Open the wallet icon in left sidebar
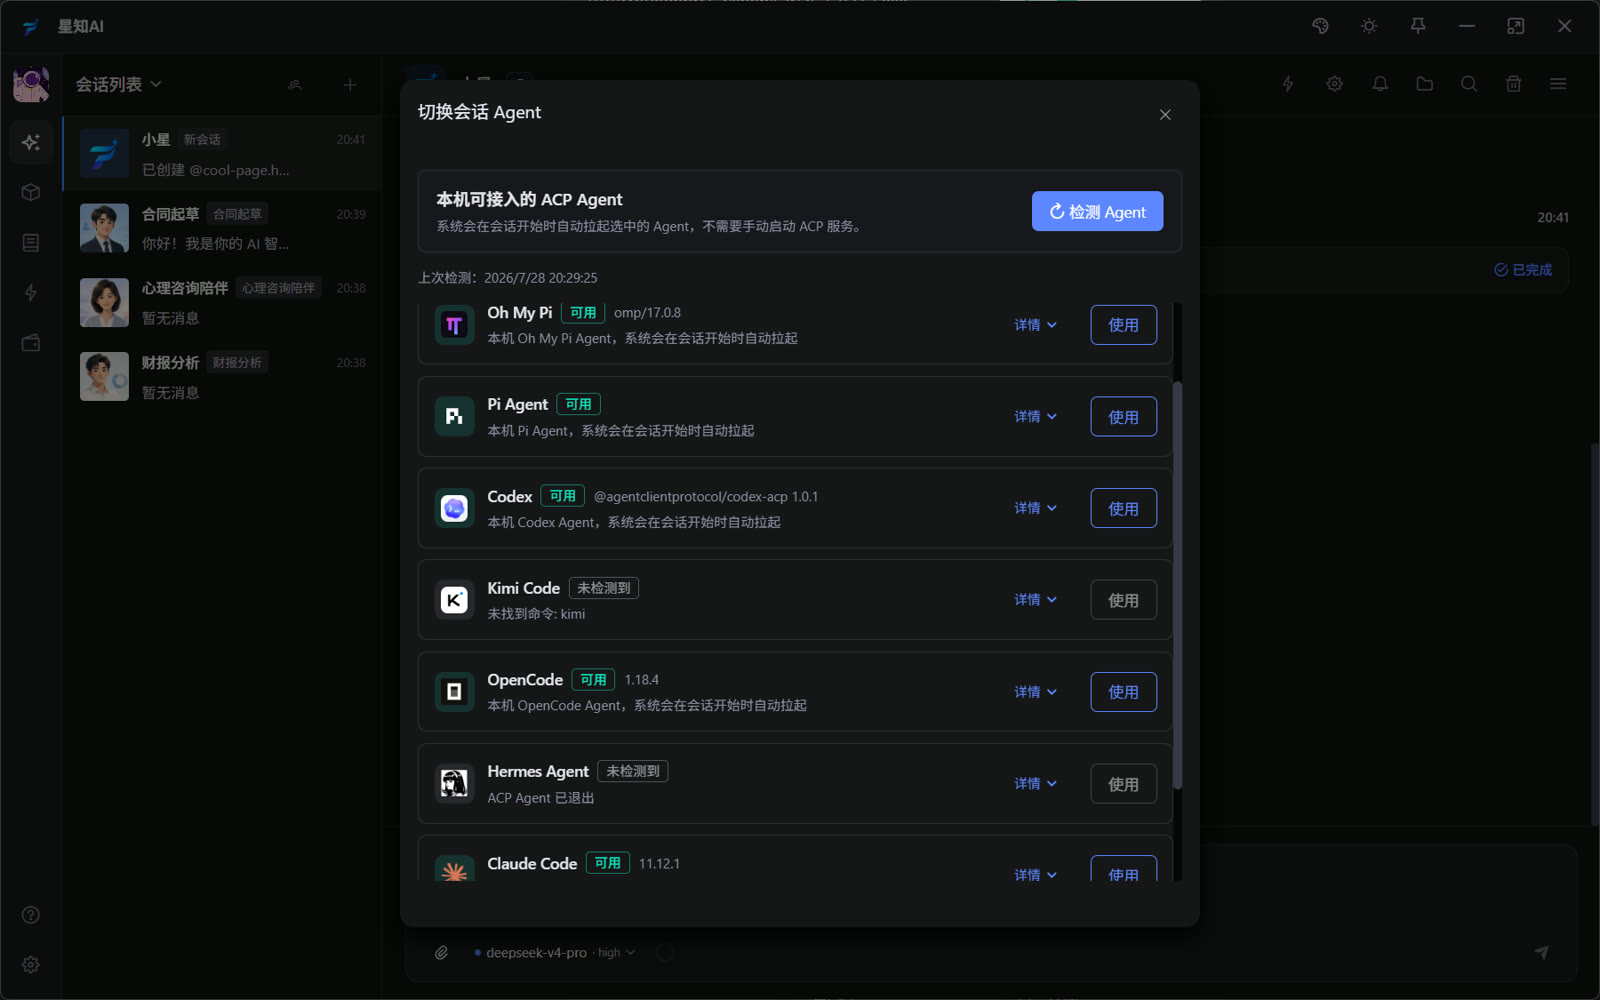 [31, 343]
